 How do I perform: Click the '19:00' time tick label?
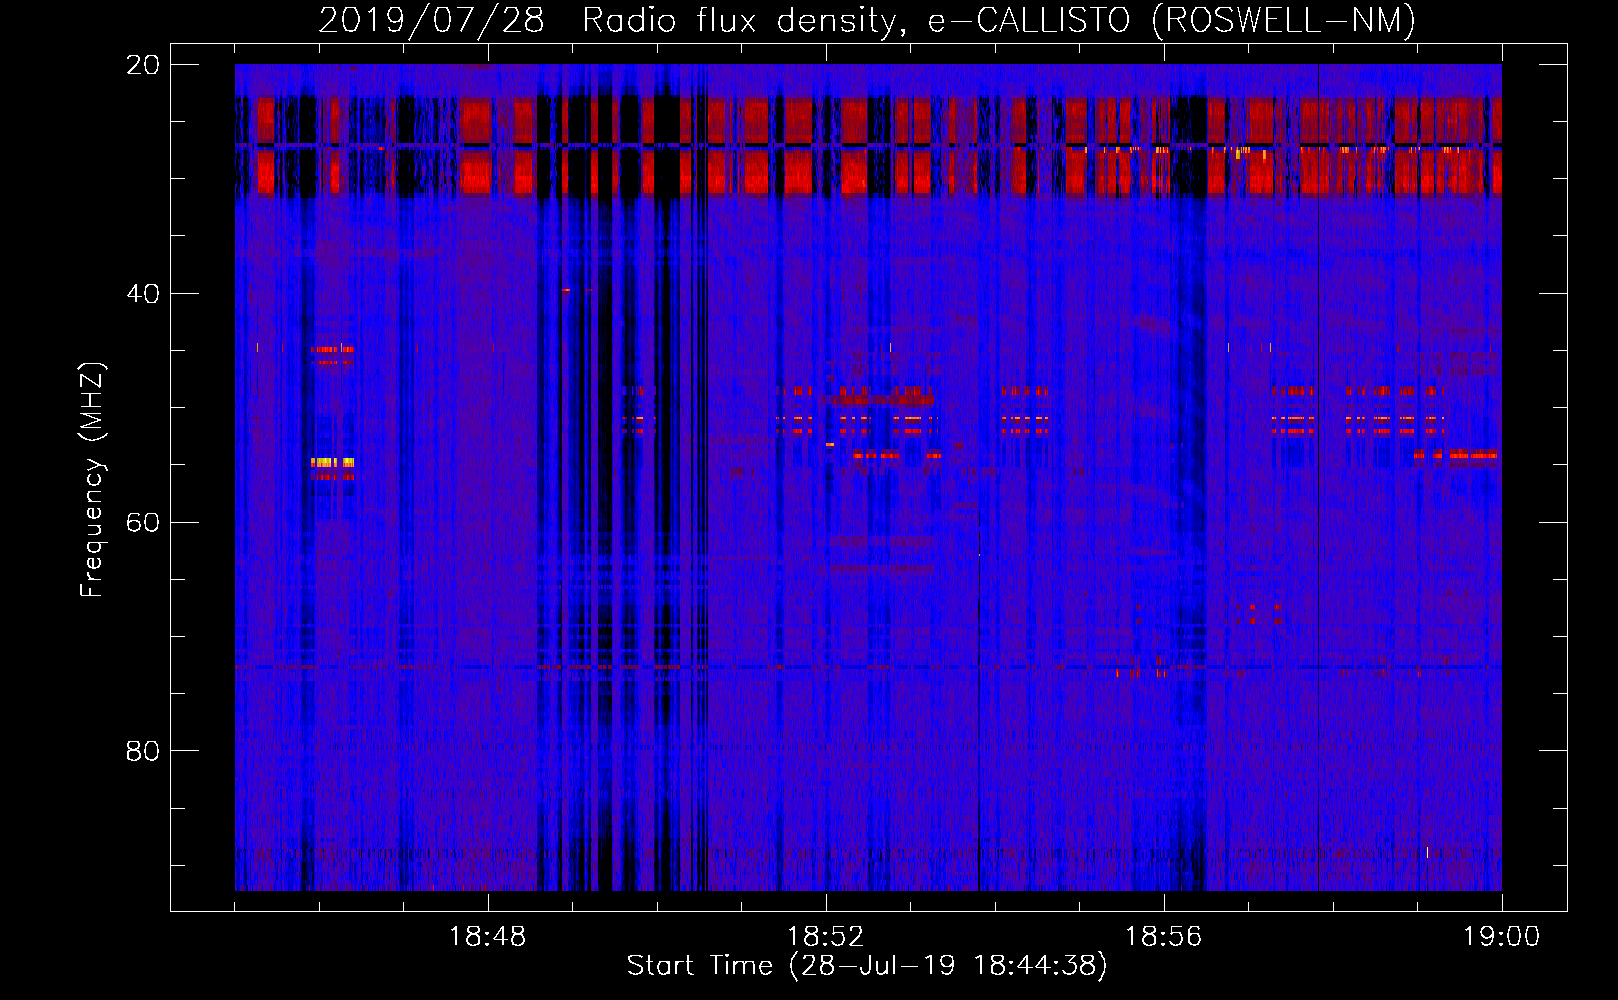tap(1501, 937)
